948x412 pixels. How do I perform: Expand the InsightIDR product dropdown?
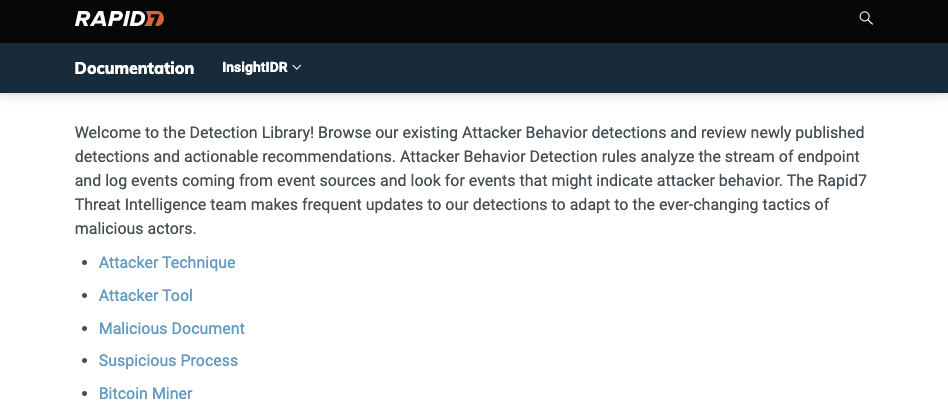(x=261, y=68)
